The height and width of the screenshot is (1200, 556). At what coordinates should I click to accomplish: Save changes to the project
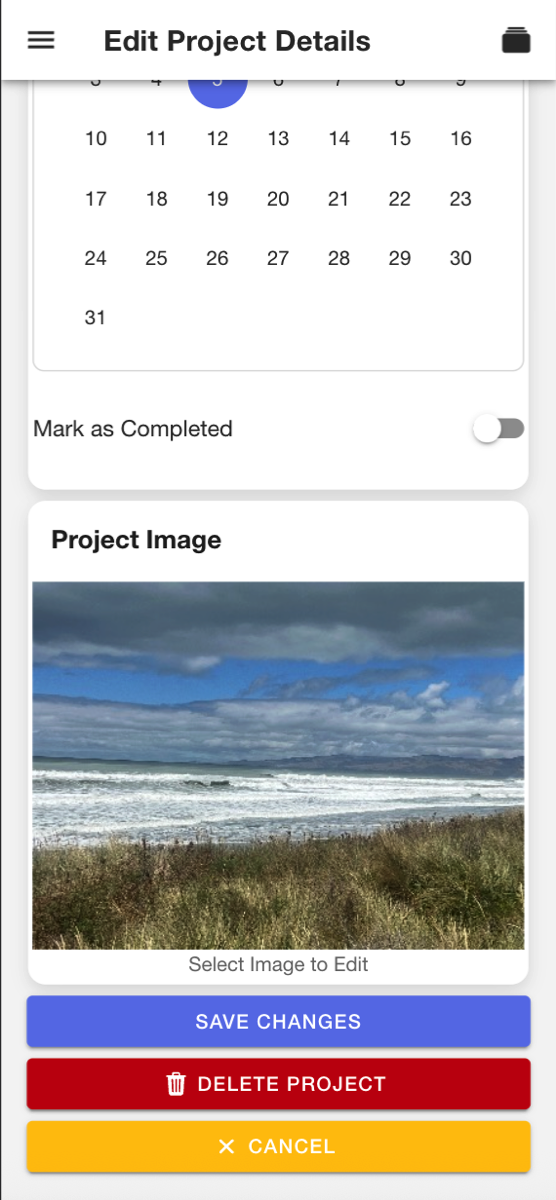[278, 1022]
